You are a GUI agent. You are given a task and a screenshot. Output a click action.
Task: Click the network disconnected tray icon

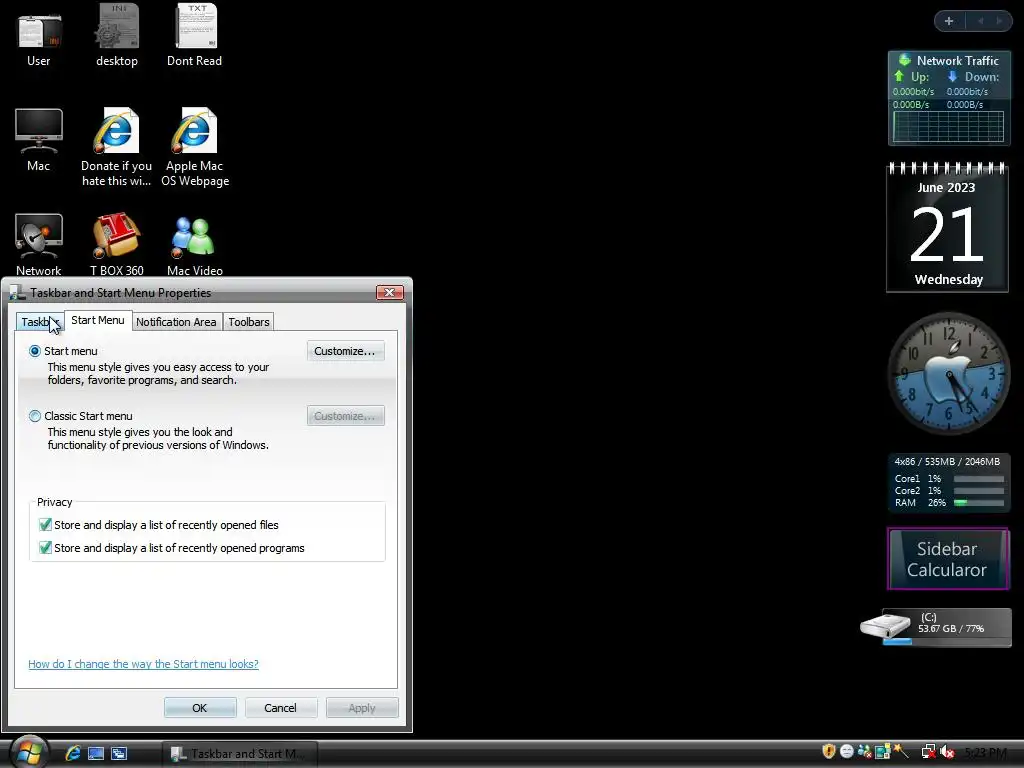(928, 752)
